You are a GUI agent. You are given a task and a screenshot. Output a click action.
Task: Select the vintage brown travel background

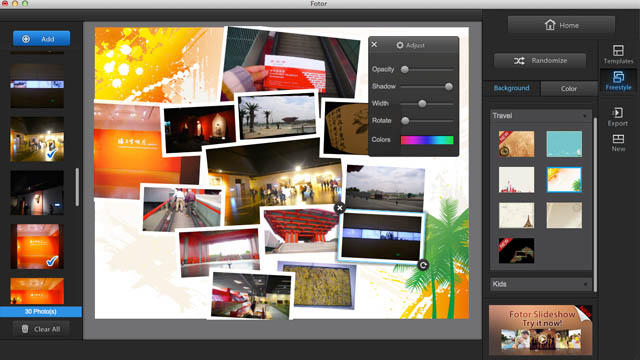tap(516, 144)
